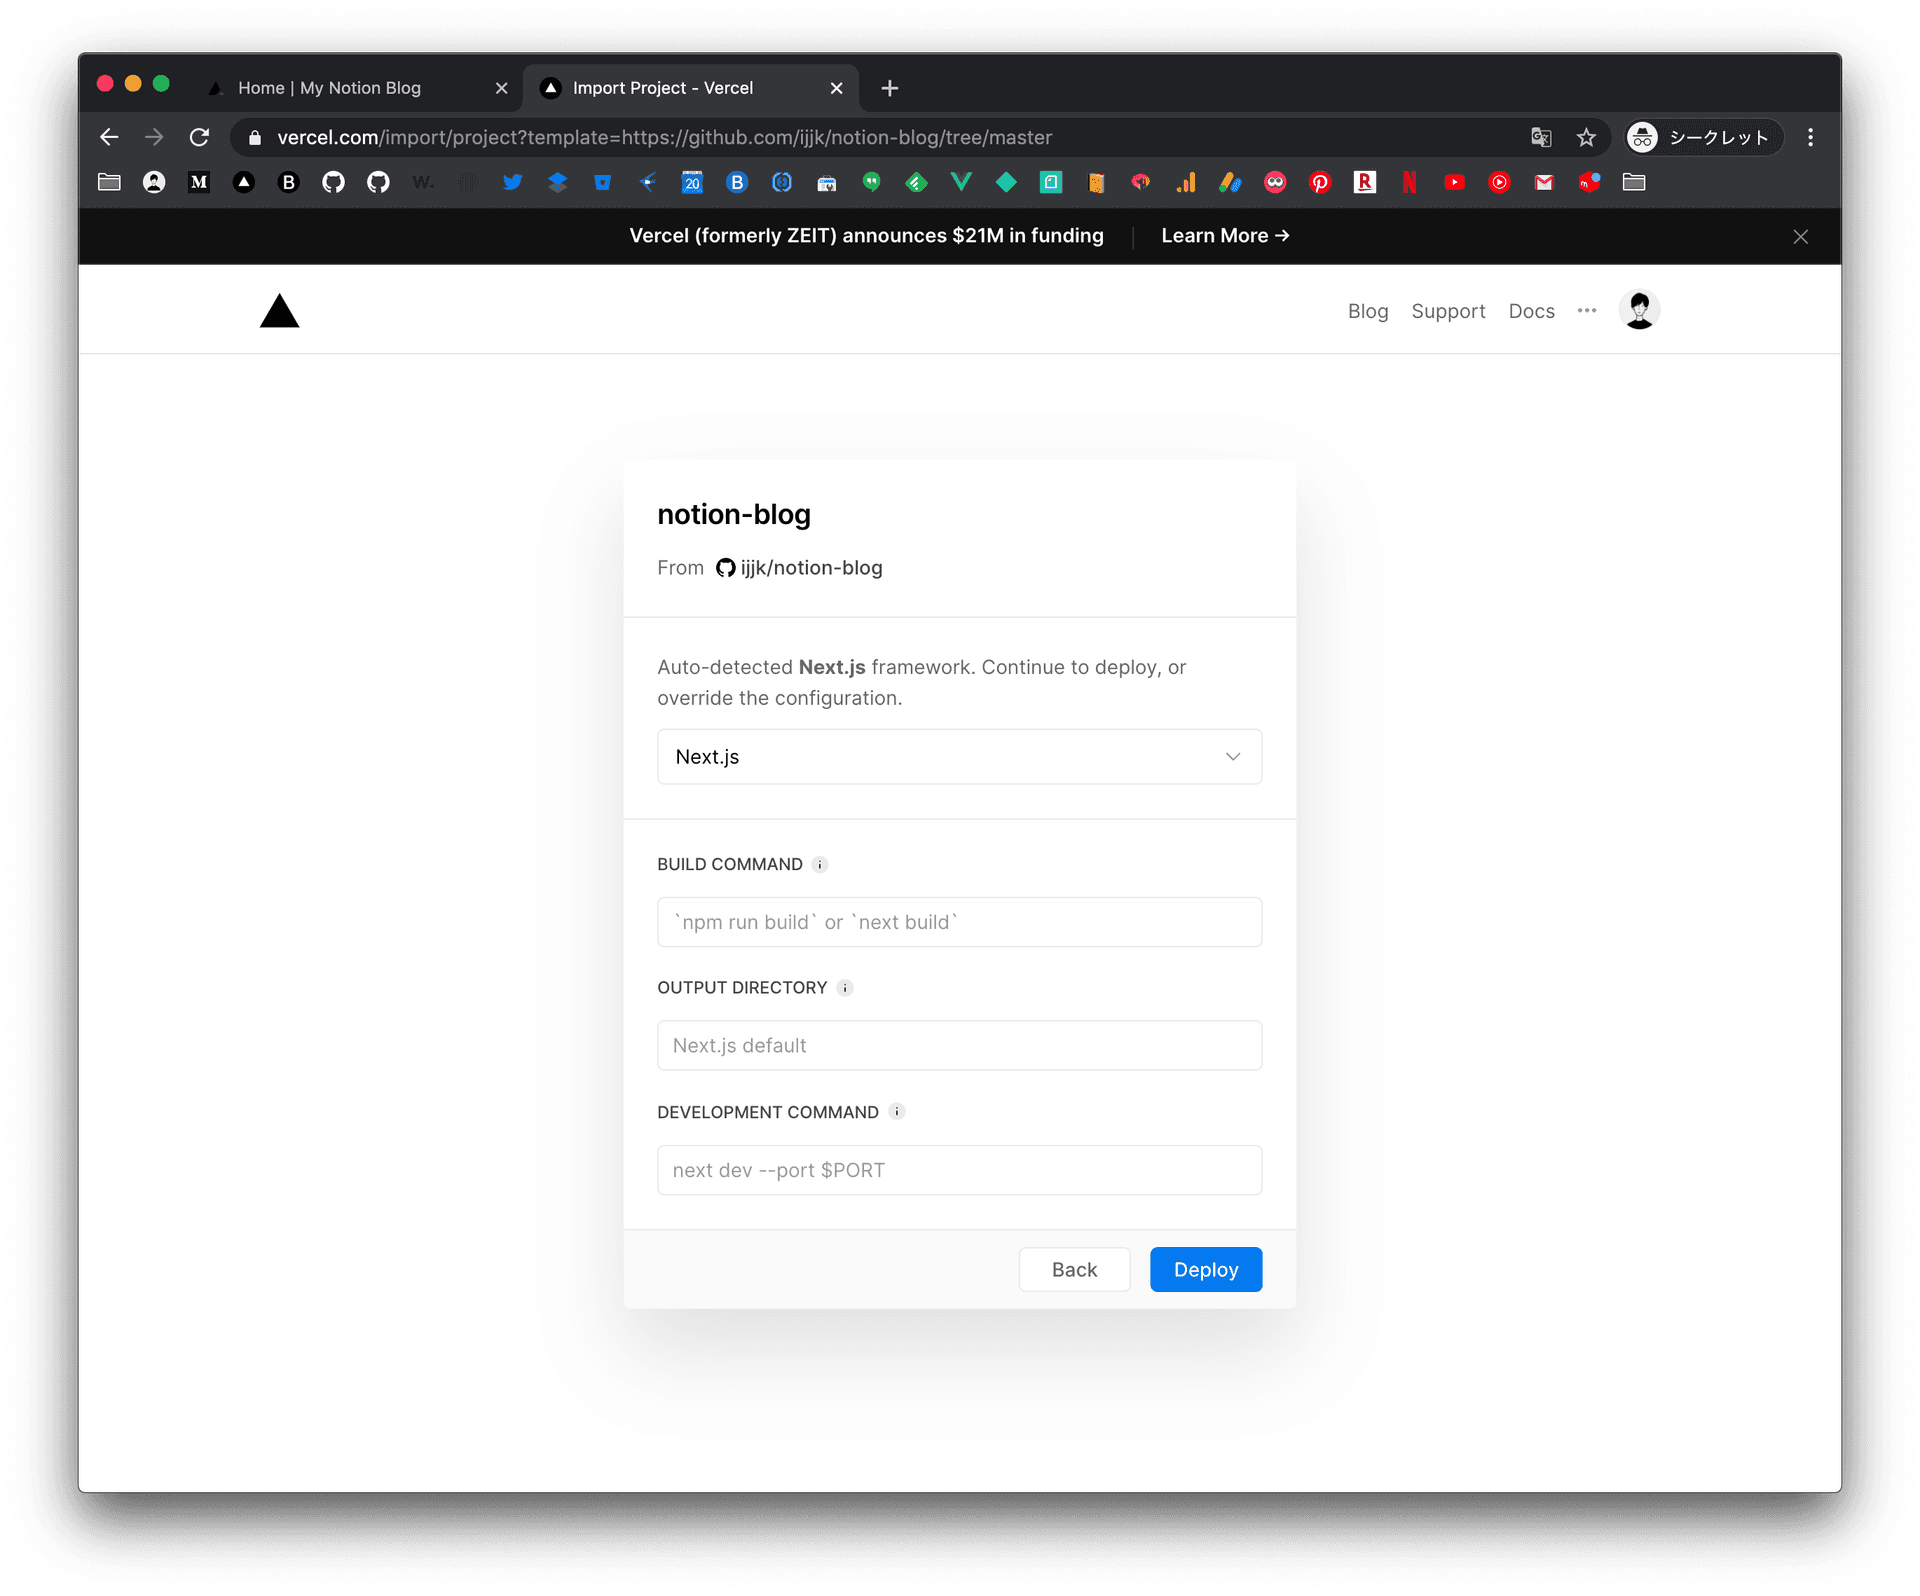The height and width of the screenshot is (1596, 1920).
Task: Click the three-dot menu next to Docs
Action: pos(1588,309)
